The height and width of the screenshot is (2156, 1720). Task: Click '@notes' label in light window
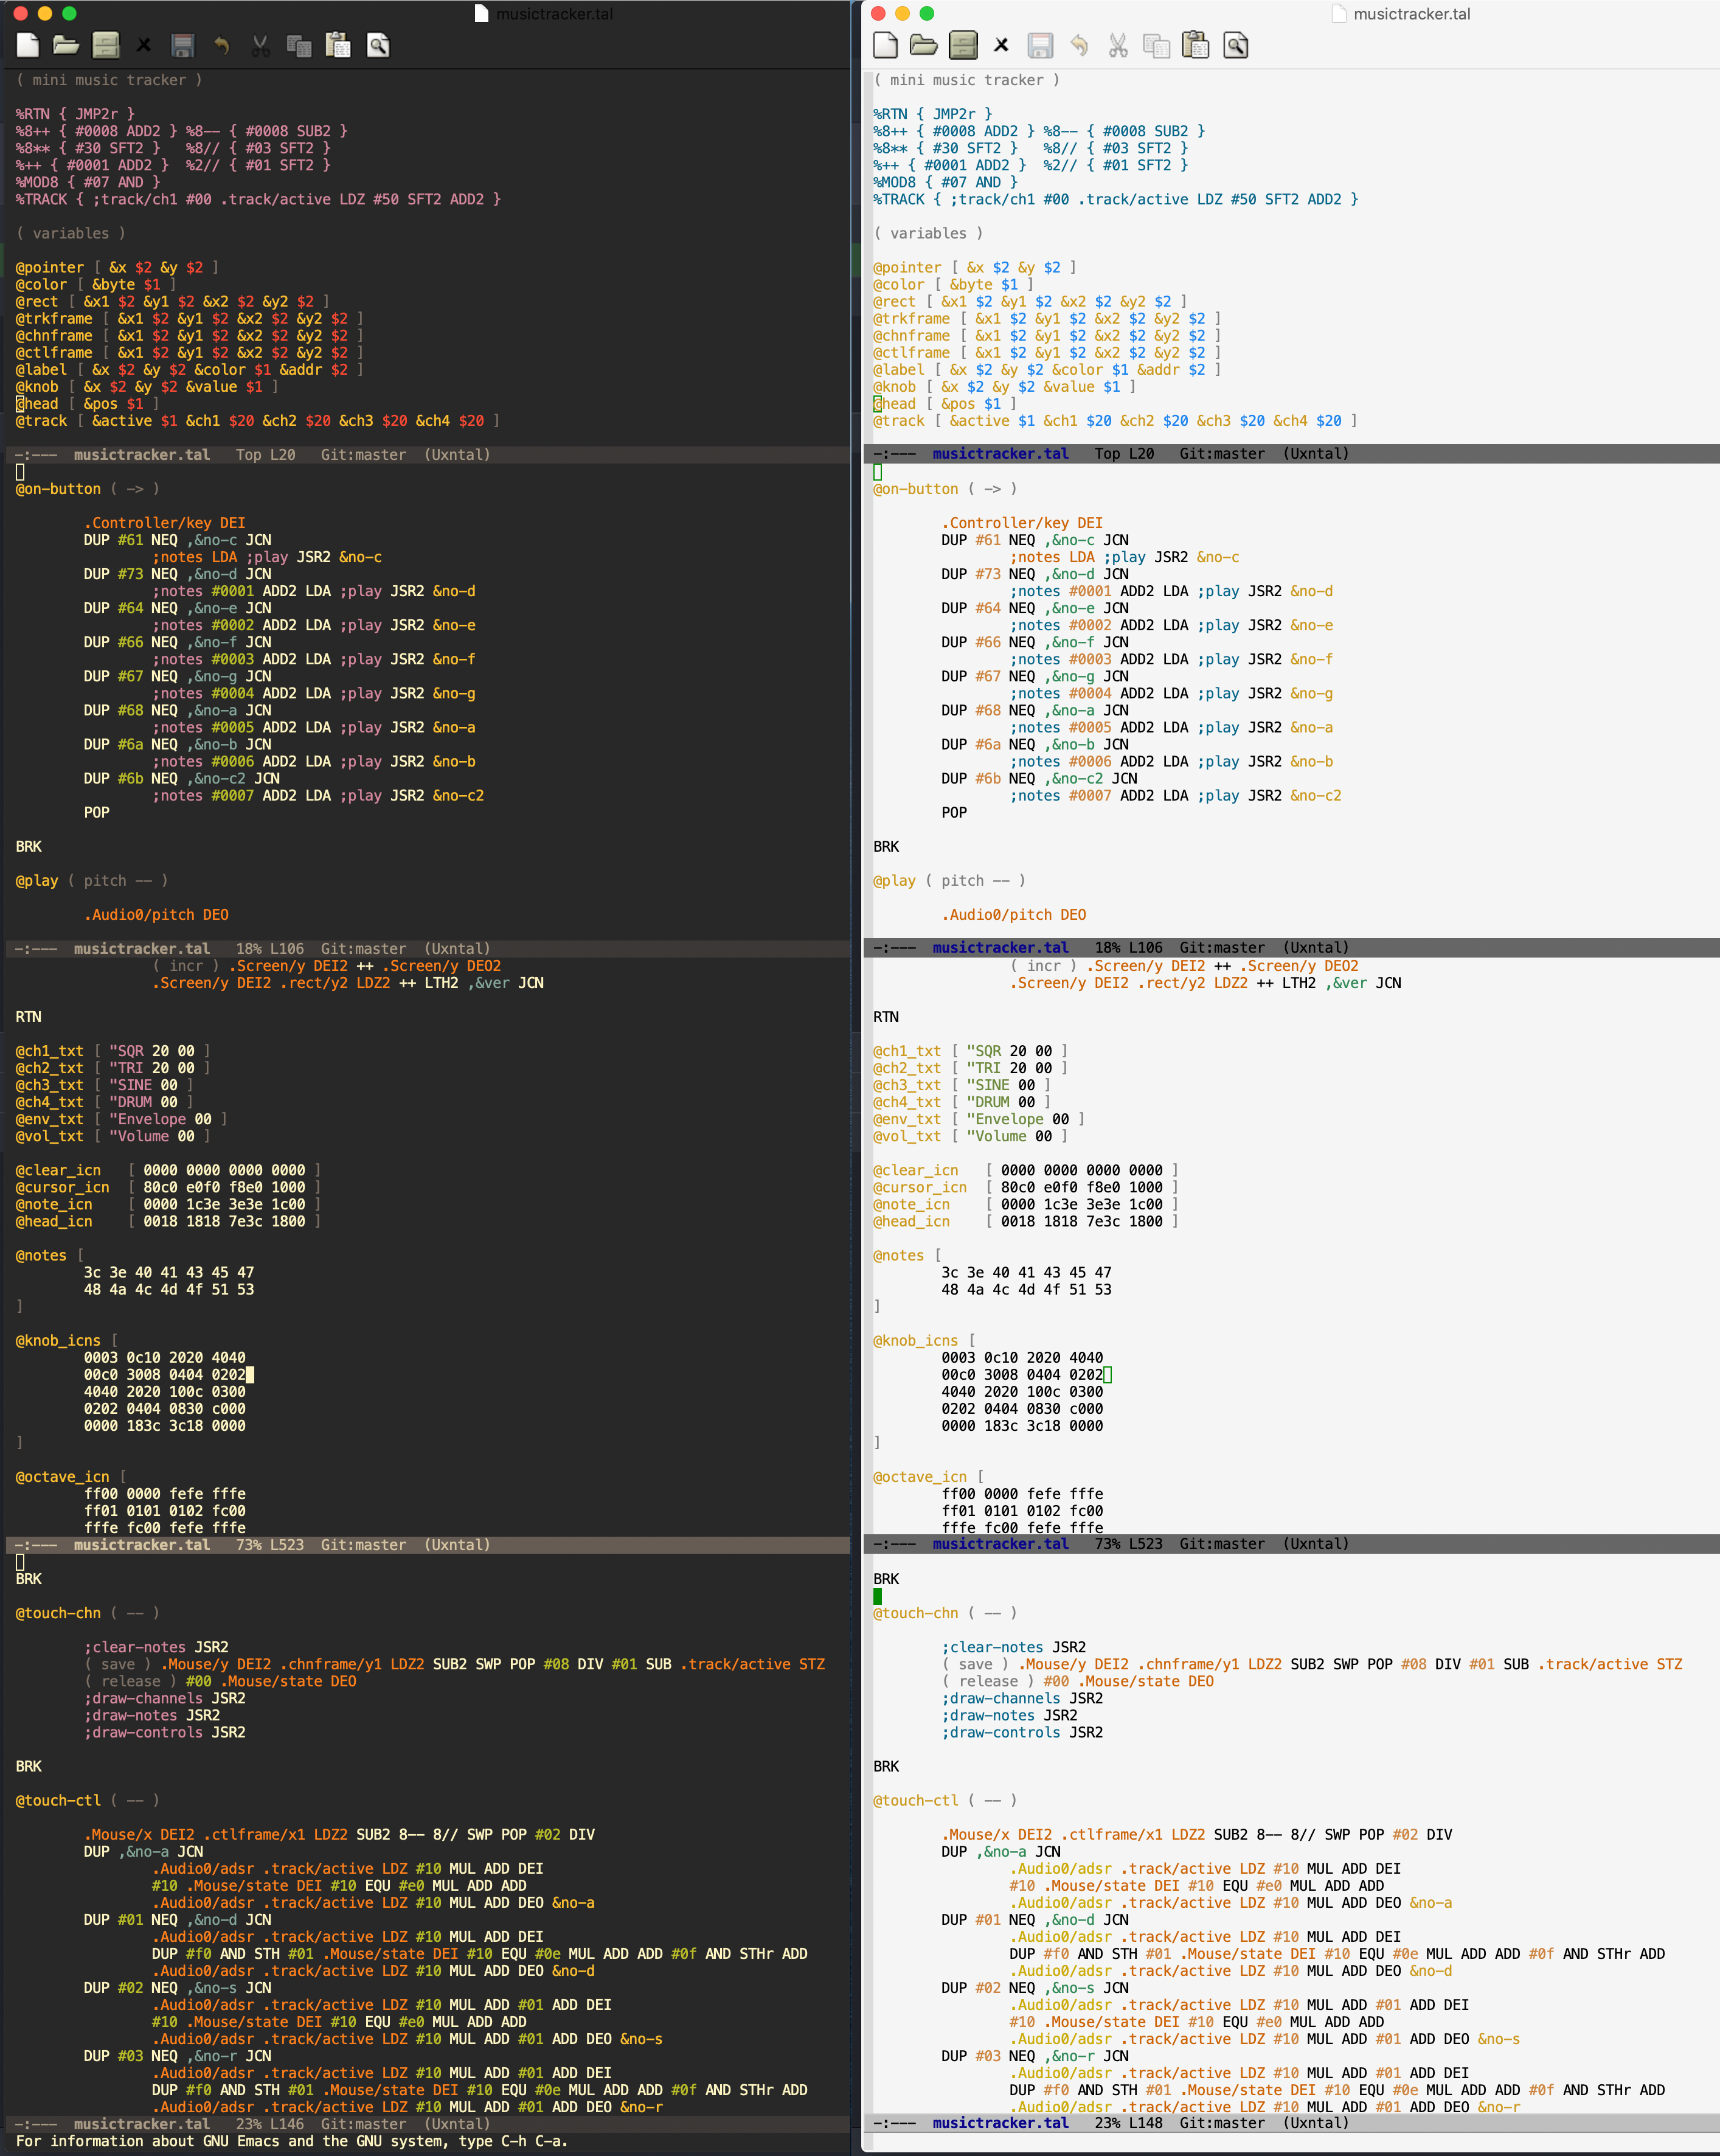pos(899,1255)
